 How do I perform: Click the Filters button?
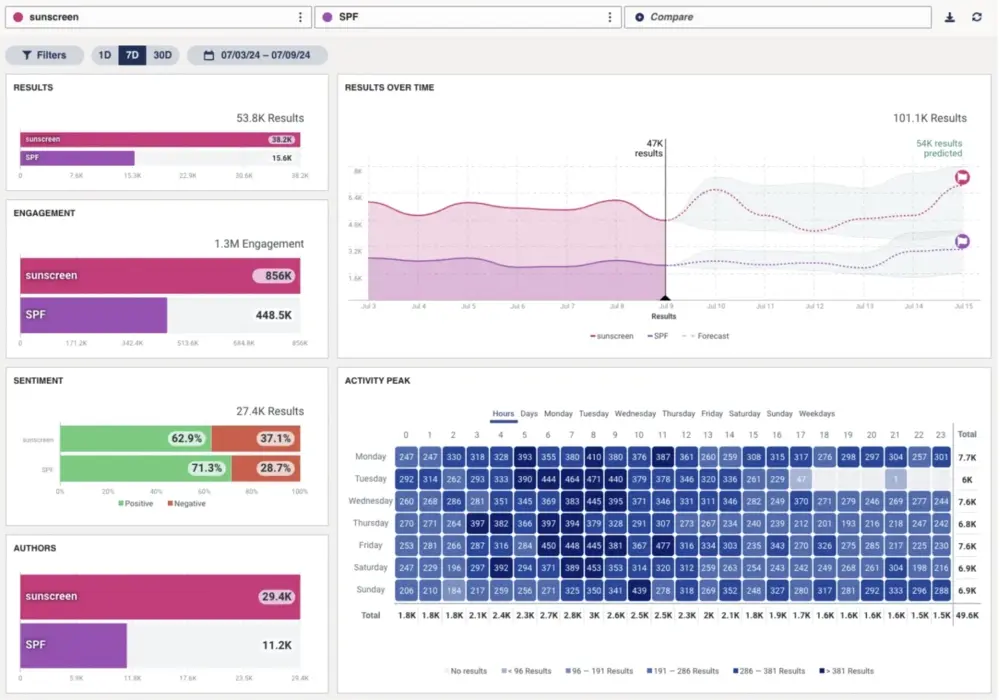(x=44, y=55)
